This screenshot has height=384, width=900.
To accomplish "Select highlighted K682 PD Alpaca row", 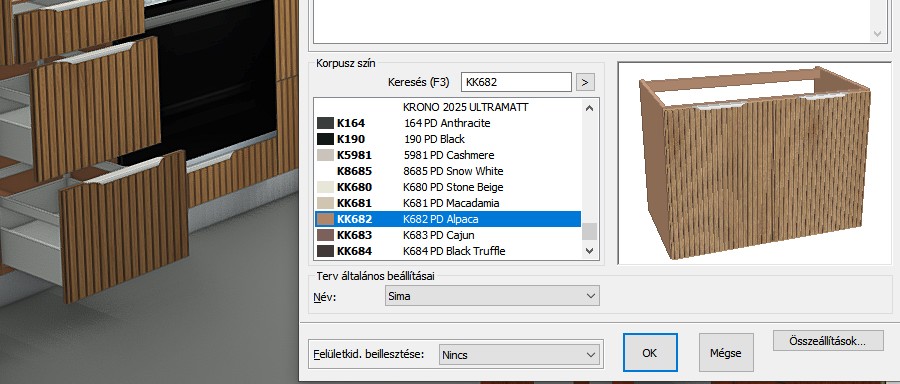I will [448, 219].
